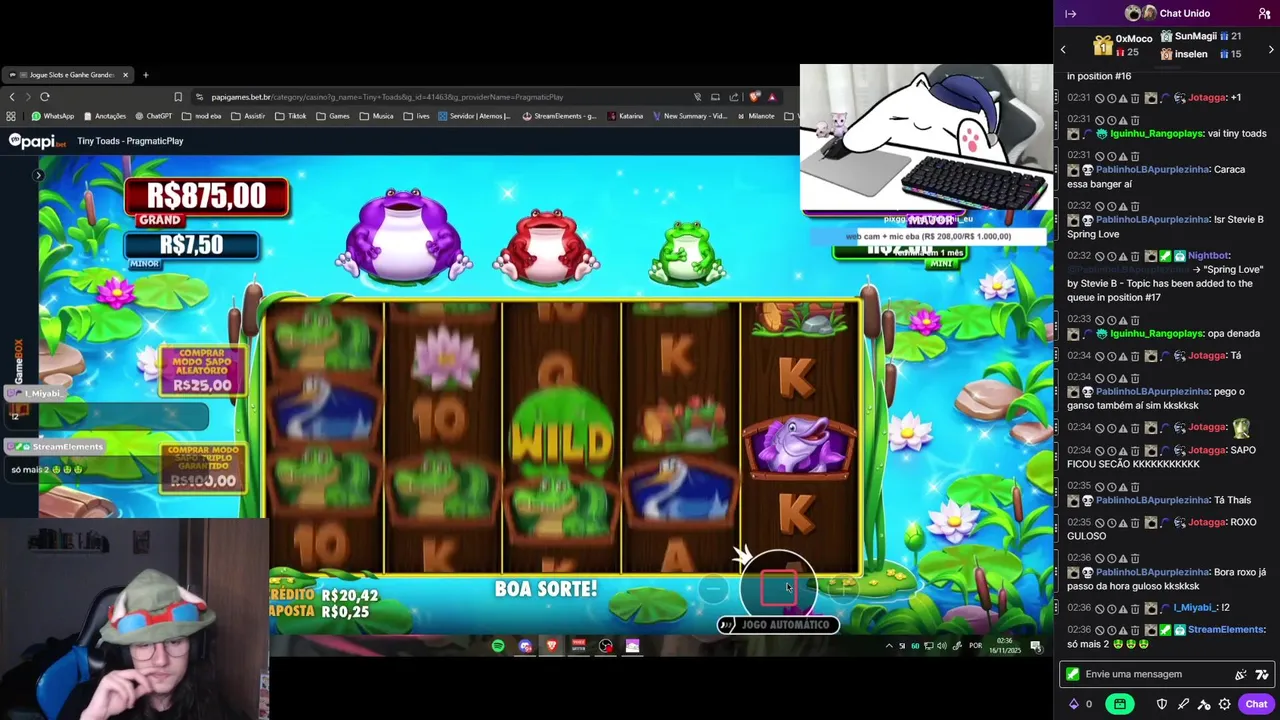This screenshot has width=1280, height=720.
Task: Increase the bet with plus button
Action: click(842, 589)
